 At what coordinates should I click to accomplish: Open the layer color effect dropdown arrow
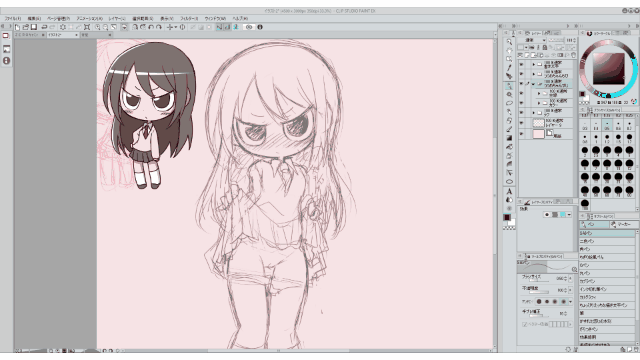[x=569, y=215]
